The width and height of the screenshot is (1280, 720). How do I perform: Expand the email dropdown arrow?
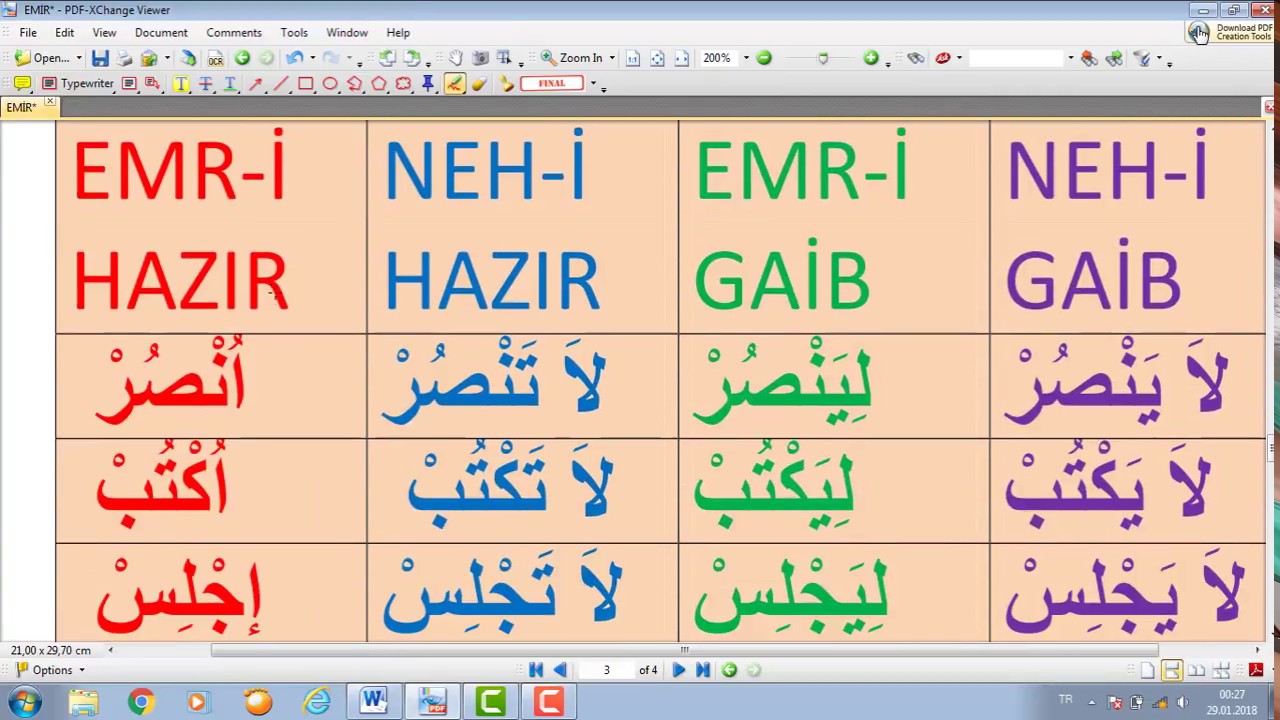[x=167, y=58]
